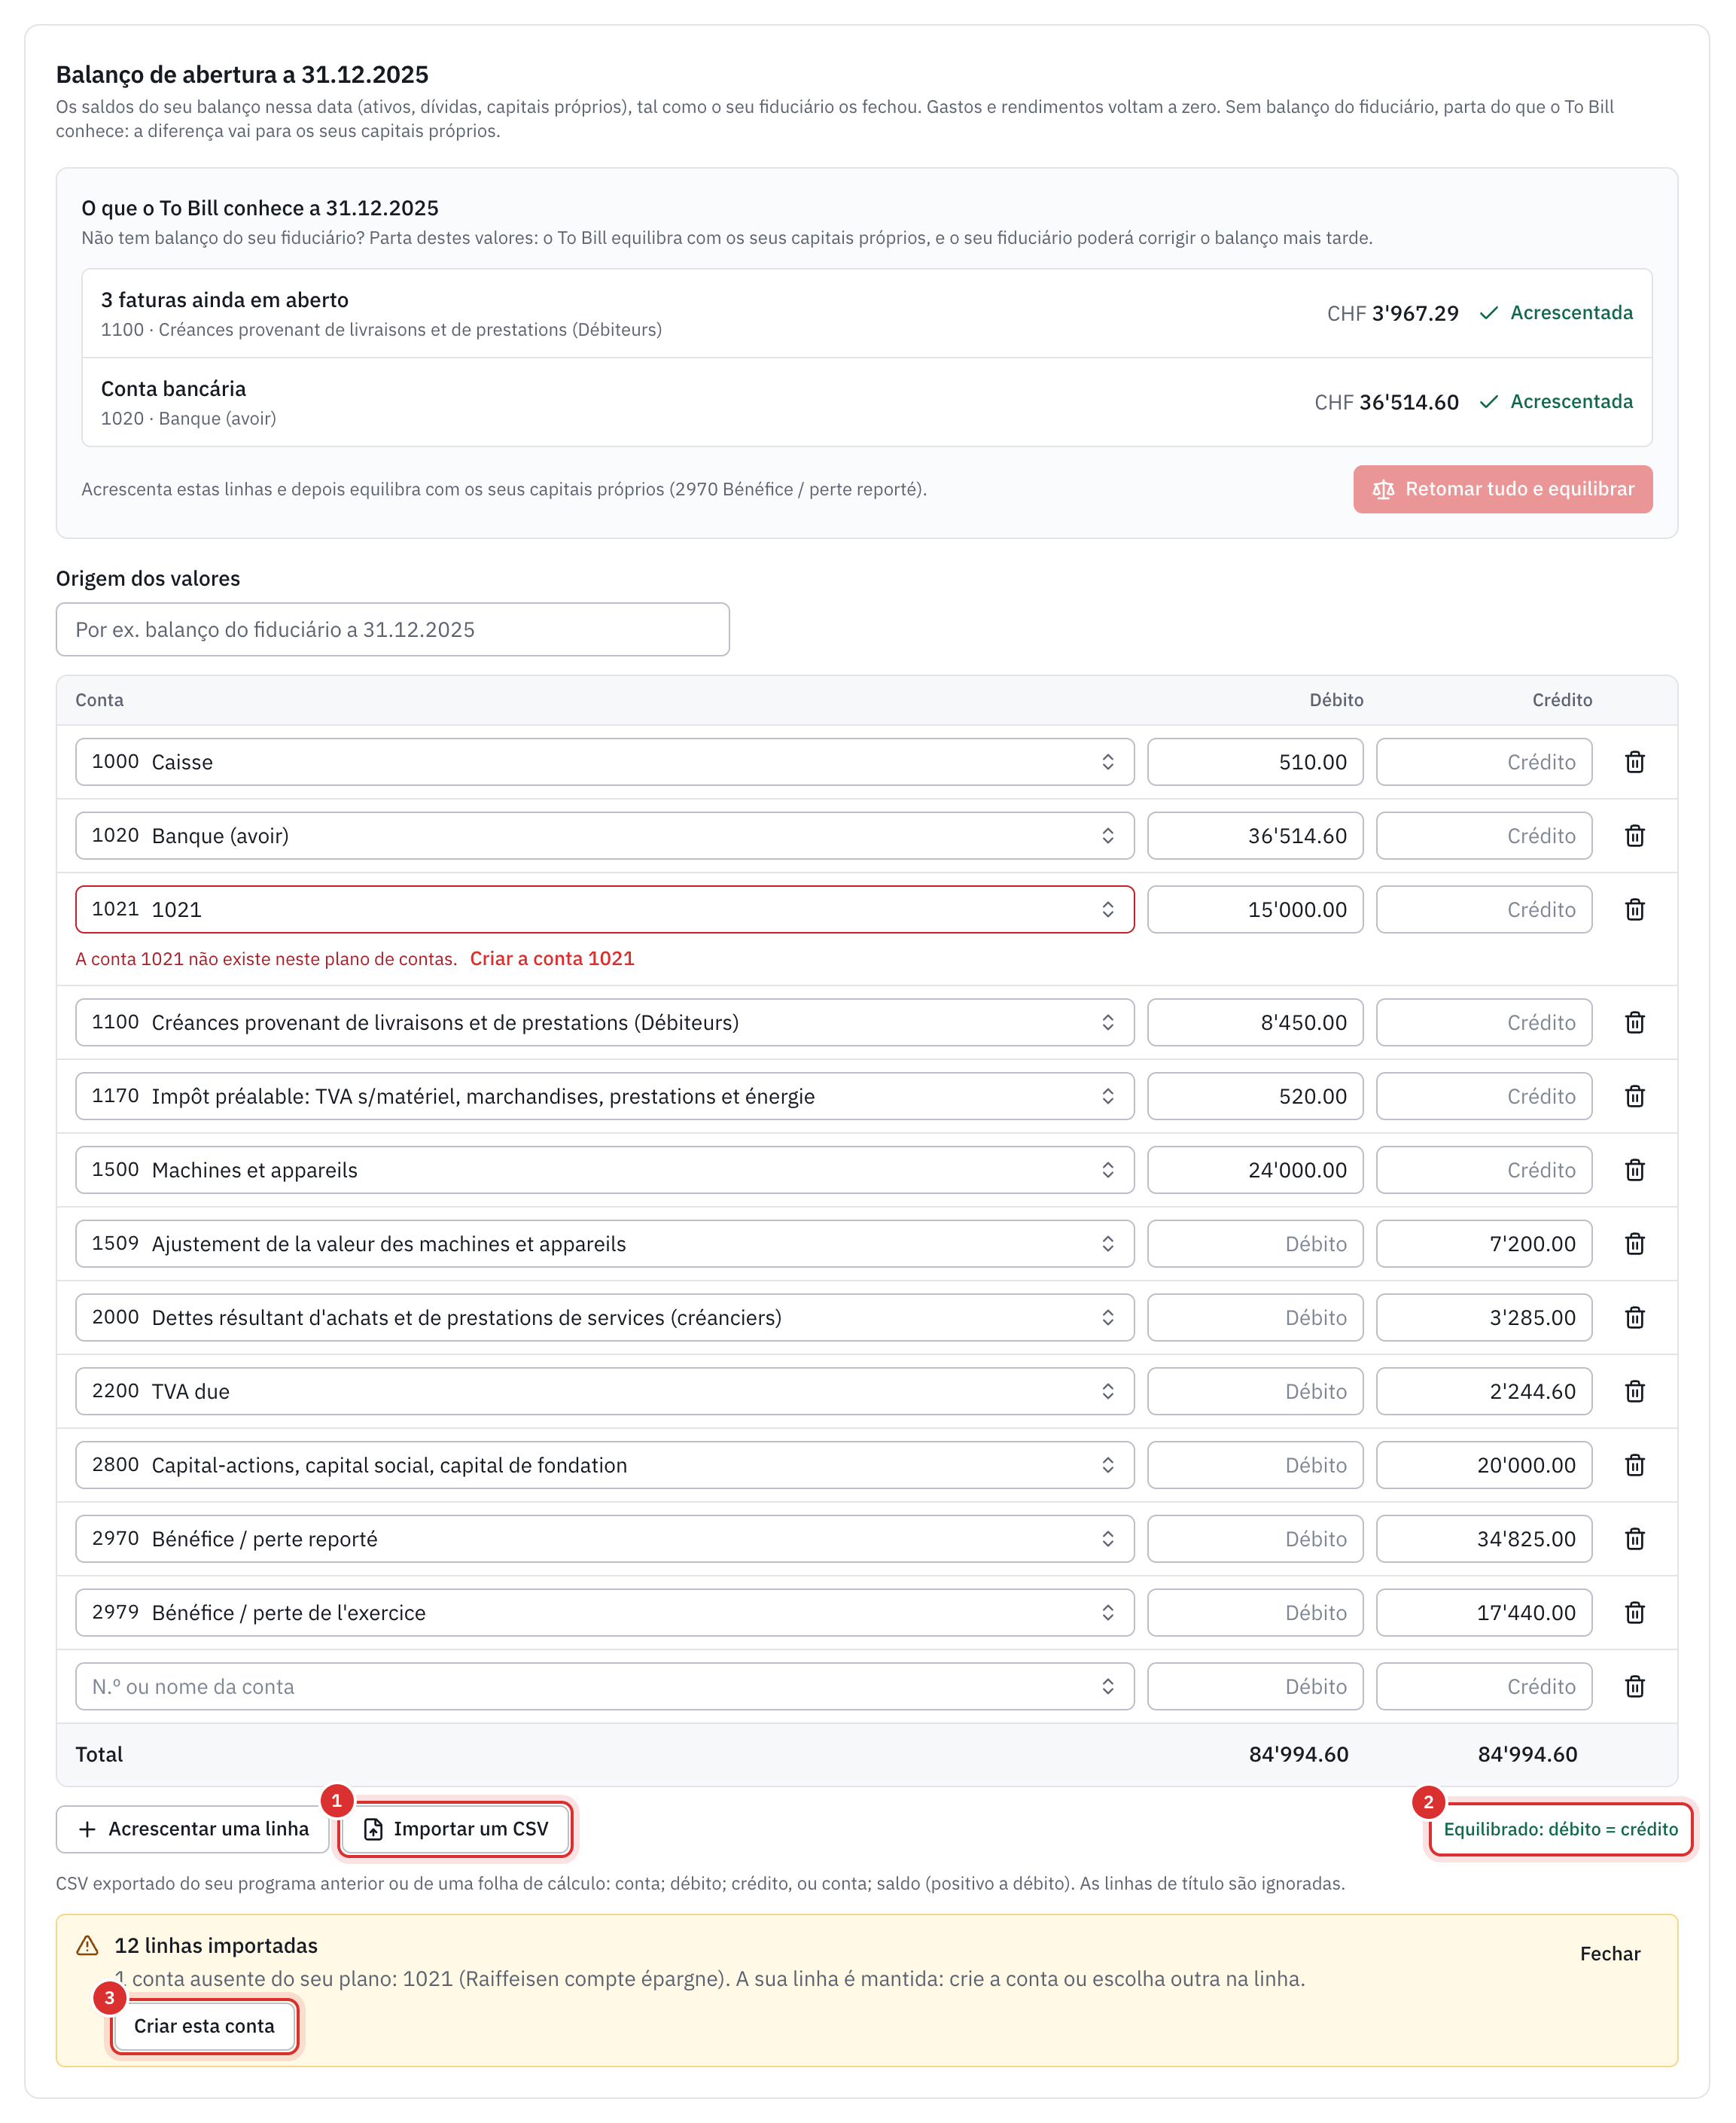Image resolution: width=1736 pixels, height=2123 pixels.
Task: Click the 'Acrescentada' status for 3 faturas
Action: point(1556,313)
